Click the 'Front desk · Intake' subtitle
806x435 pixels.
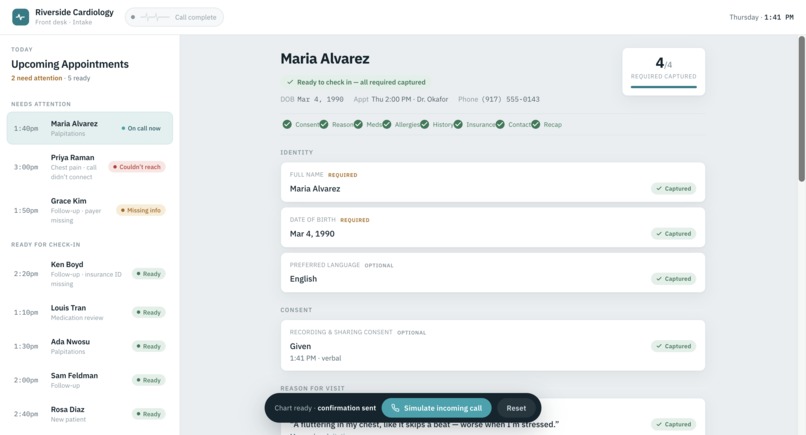pyautogui.click(x=64, y=23)
